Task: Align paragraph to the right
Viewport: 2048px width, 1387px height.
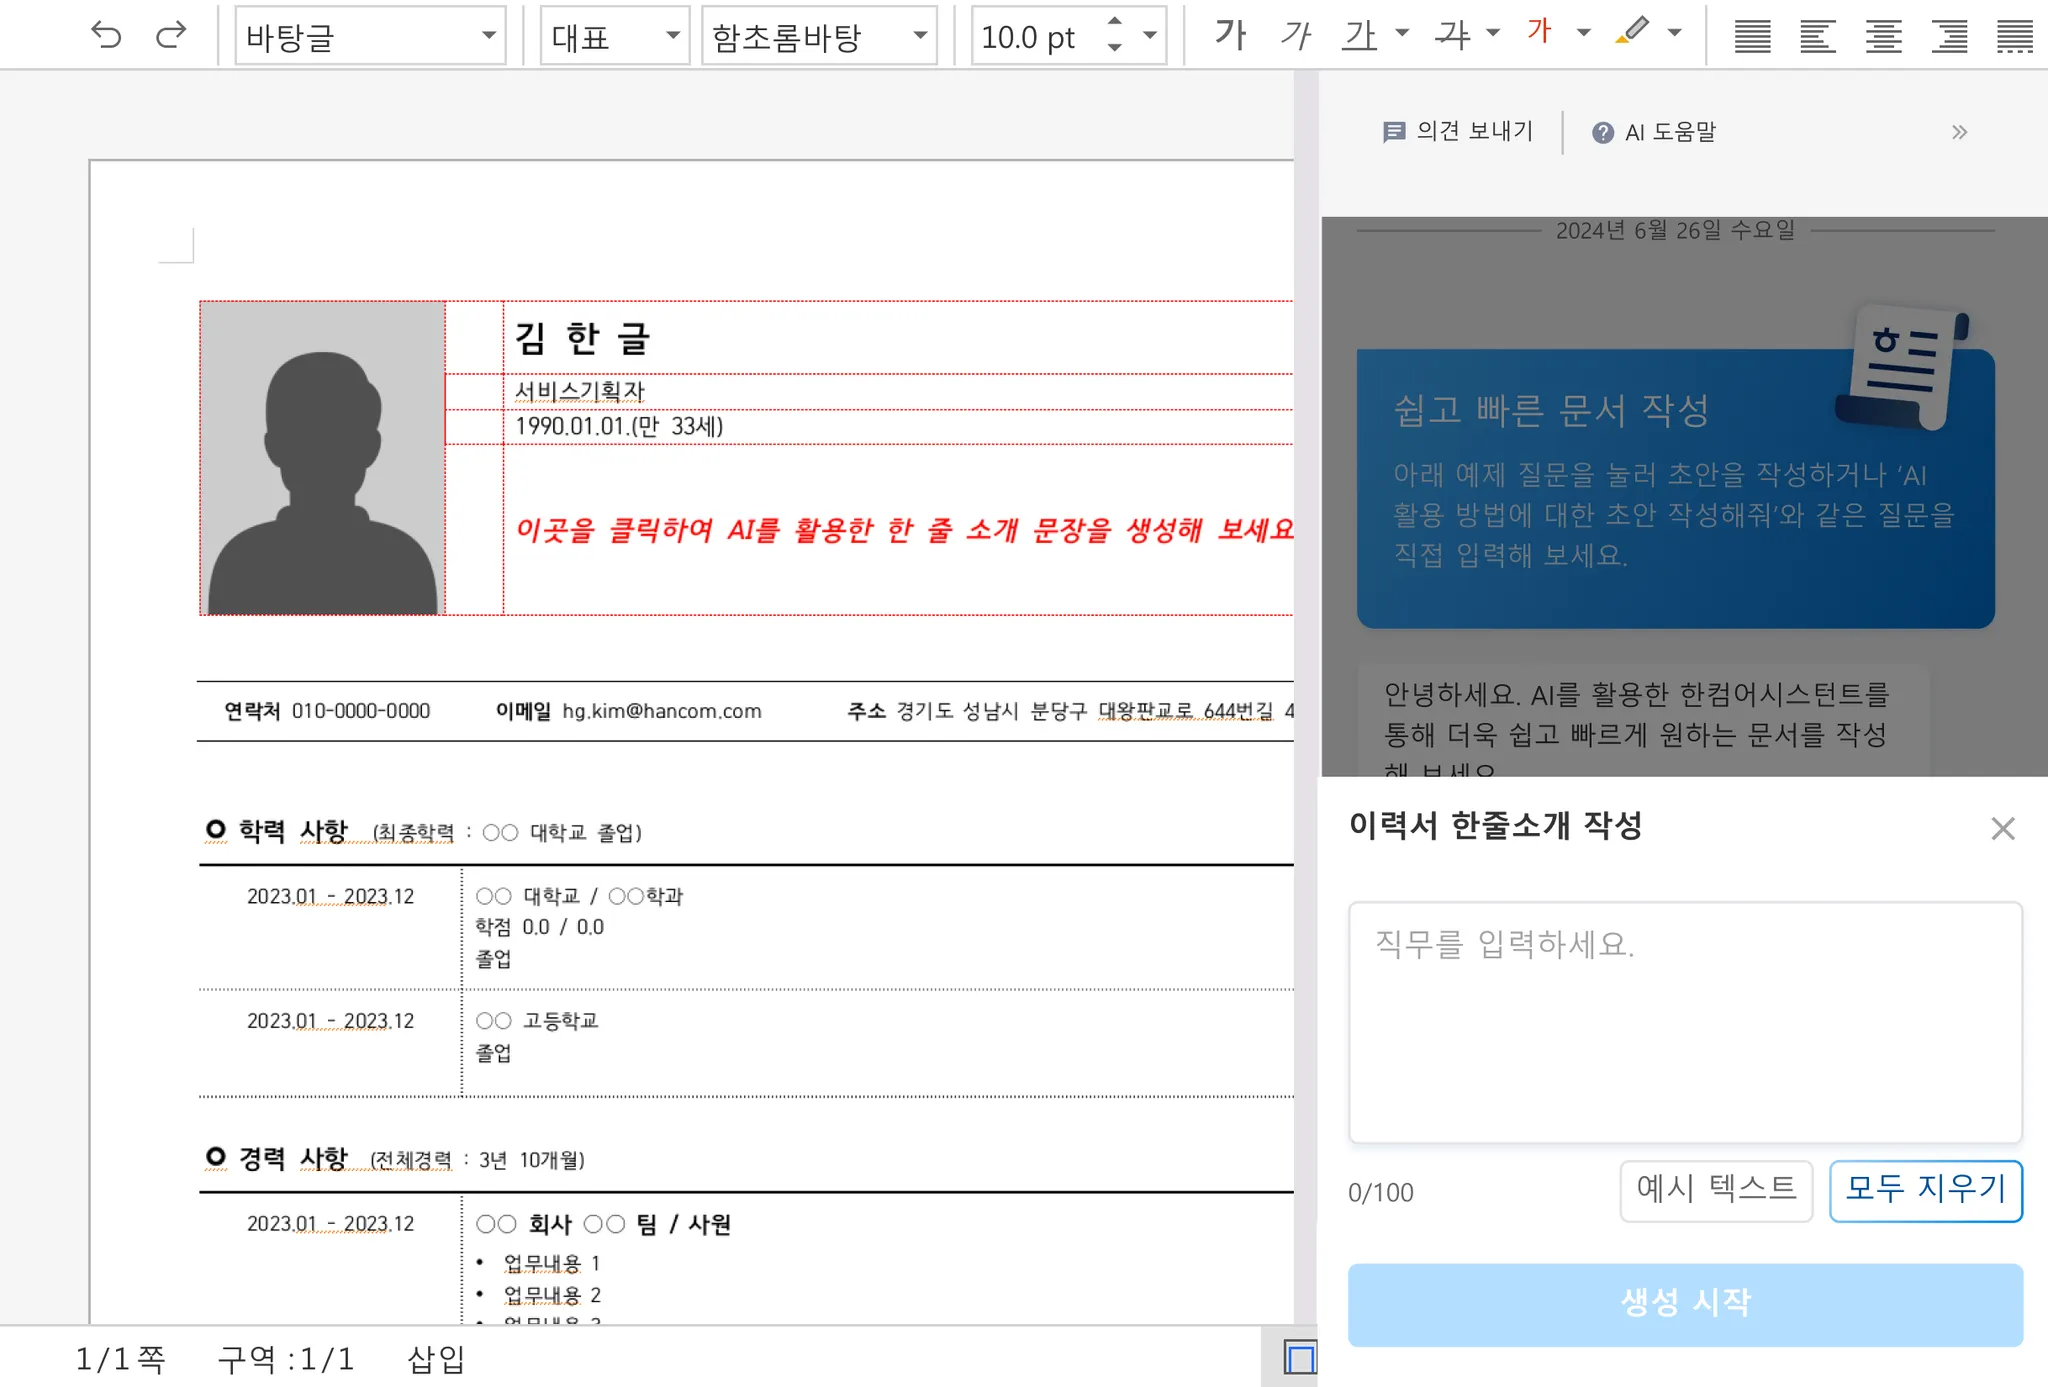Action: pos(1949,37)
